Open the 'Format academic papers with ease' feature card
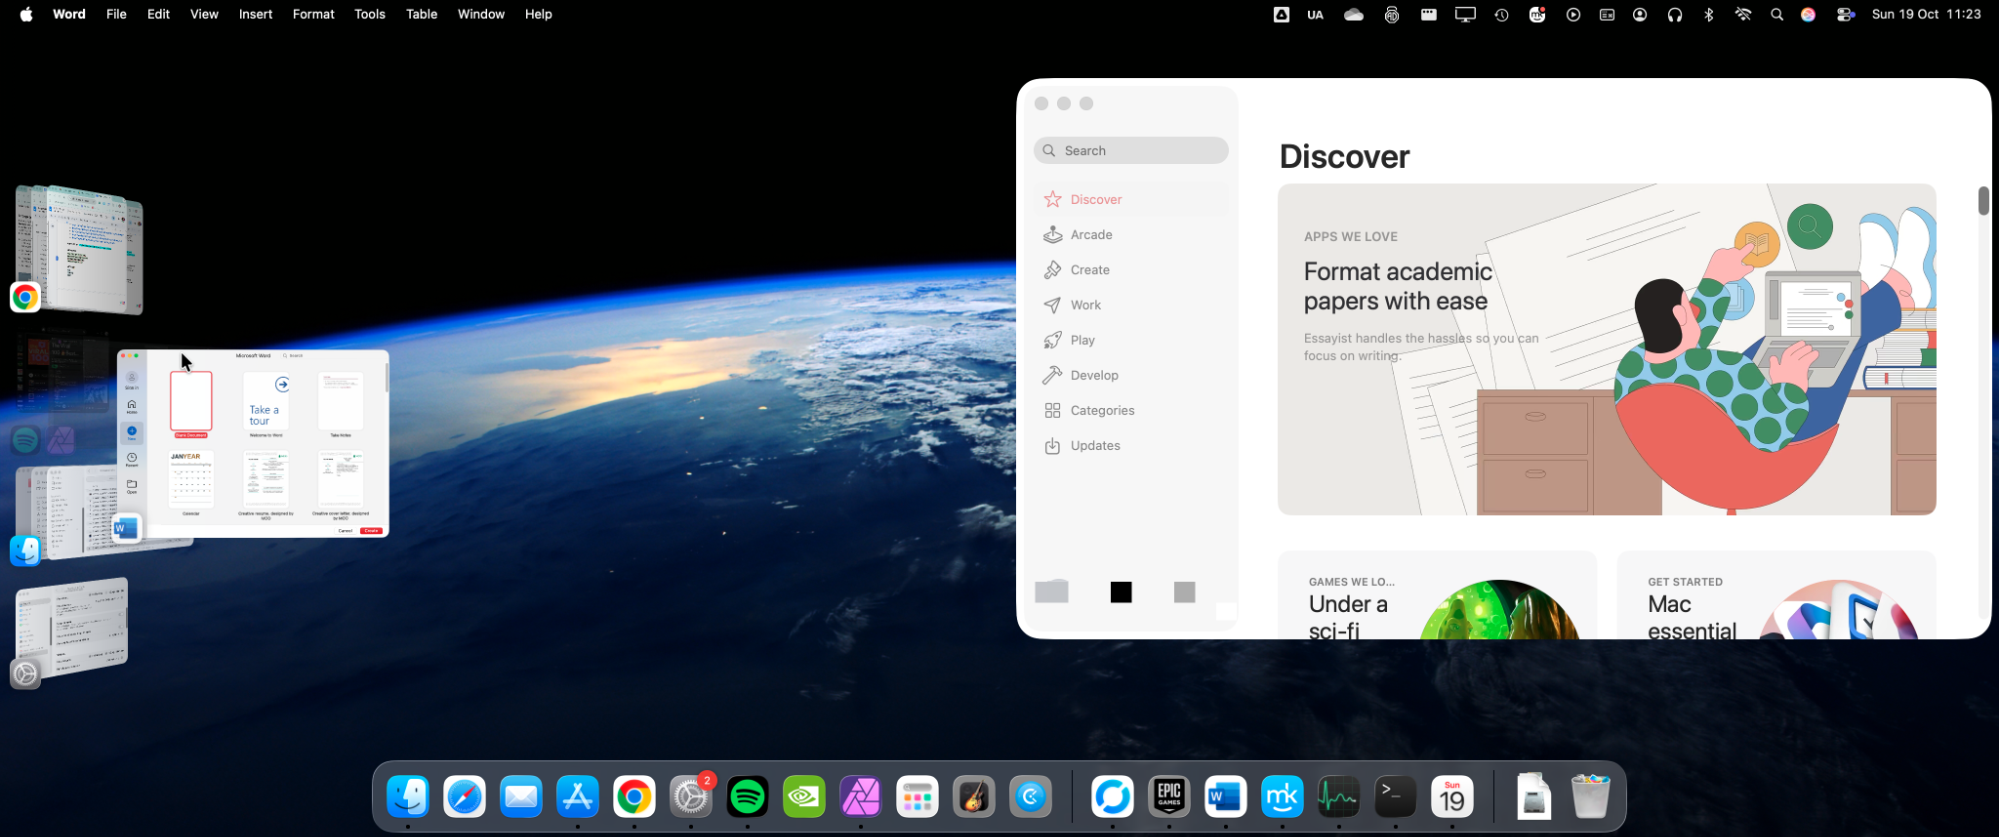This screenshot has width=1999, height=838. pyautogui.click(x=1607, y=349)
